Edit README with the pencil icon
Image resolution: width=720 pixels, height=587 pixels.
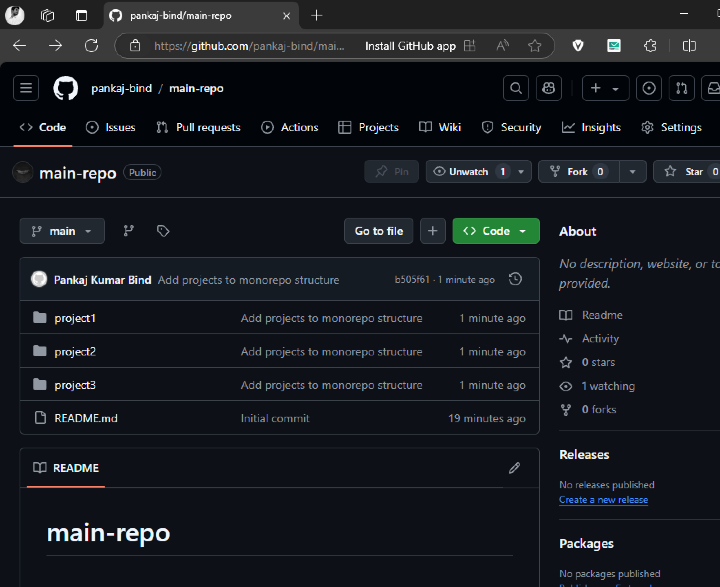[514, 468]
